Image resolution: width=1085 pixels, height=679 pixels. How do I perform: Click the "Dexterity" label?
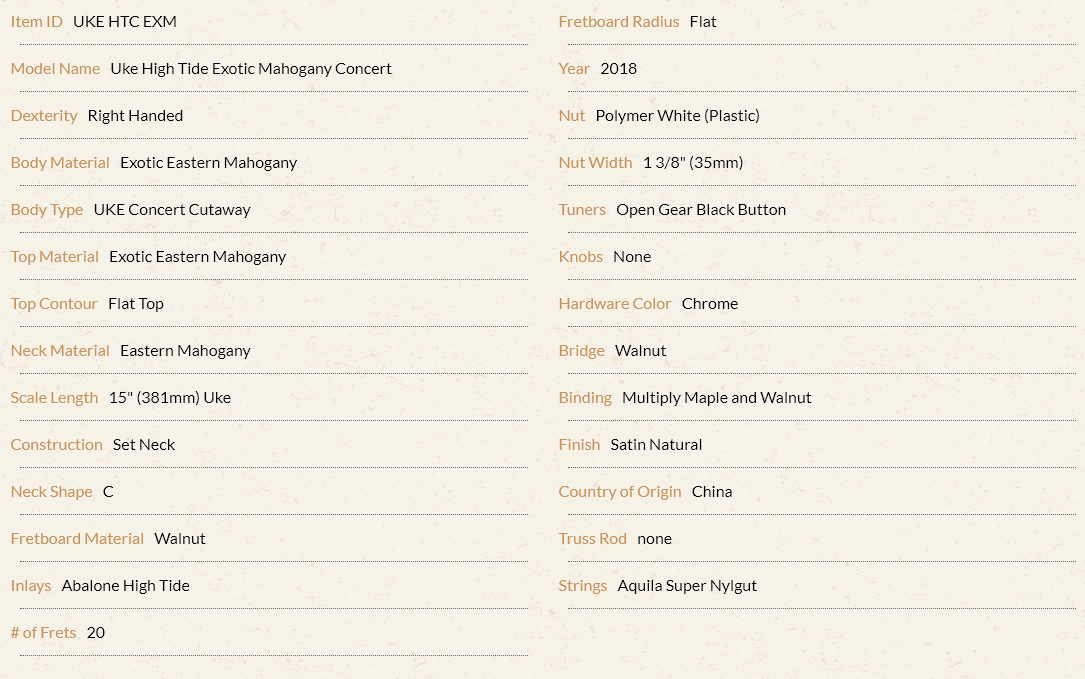[44, 116]
